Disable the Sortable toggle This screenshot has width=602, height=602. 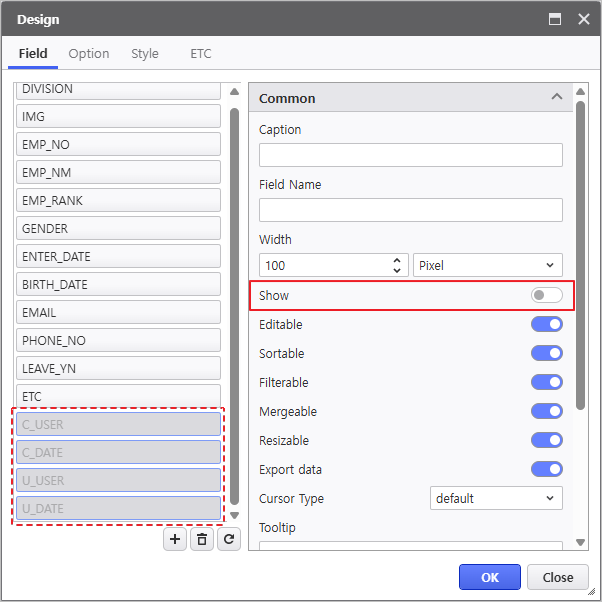tap(546, 354)
